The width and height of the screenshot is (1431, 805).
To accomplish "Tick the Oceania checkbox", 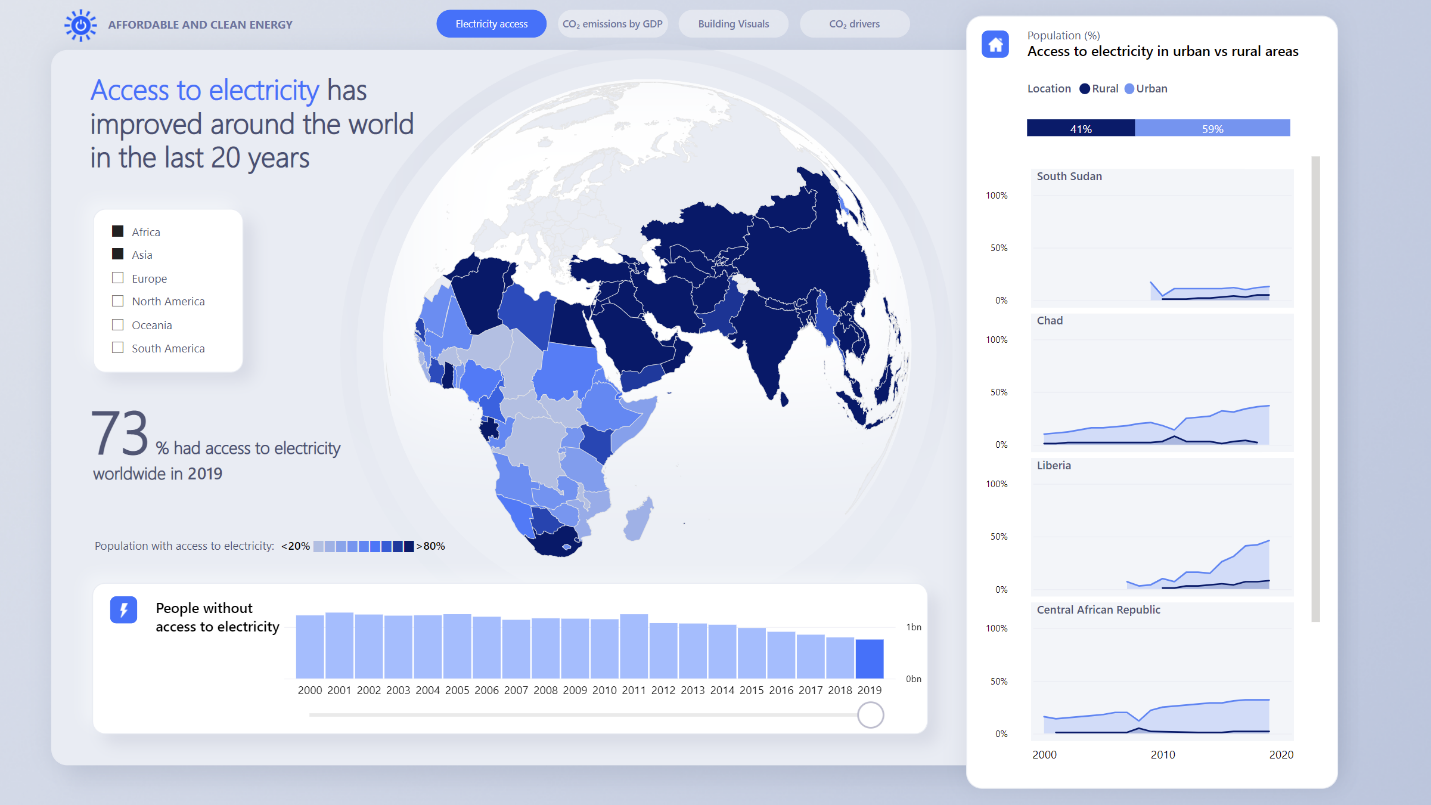I will [x=118, y=325].
